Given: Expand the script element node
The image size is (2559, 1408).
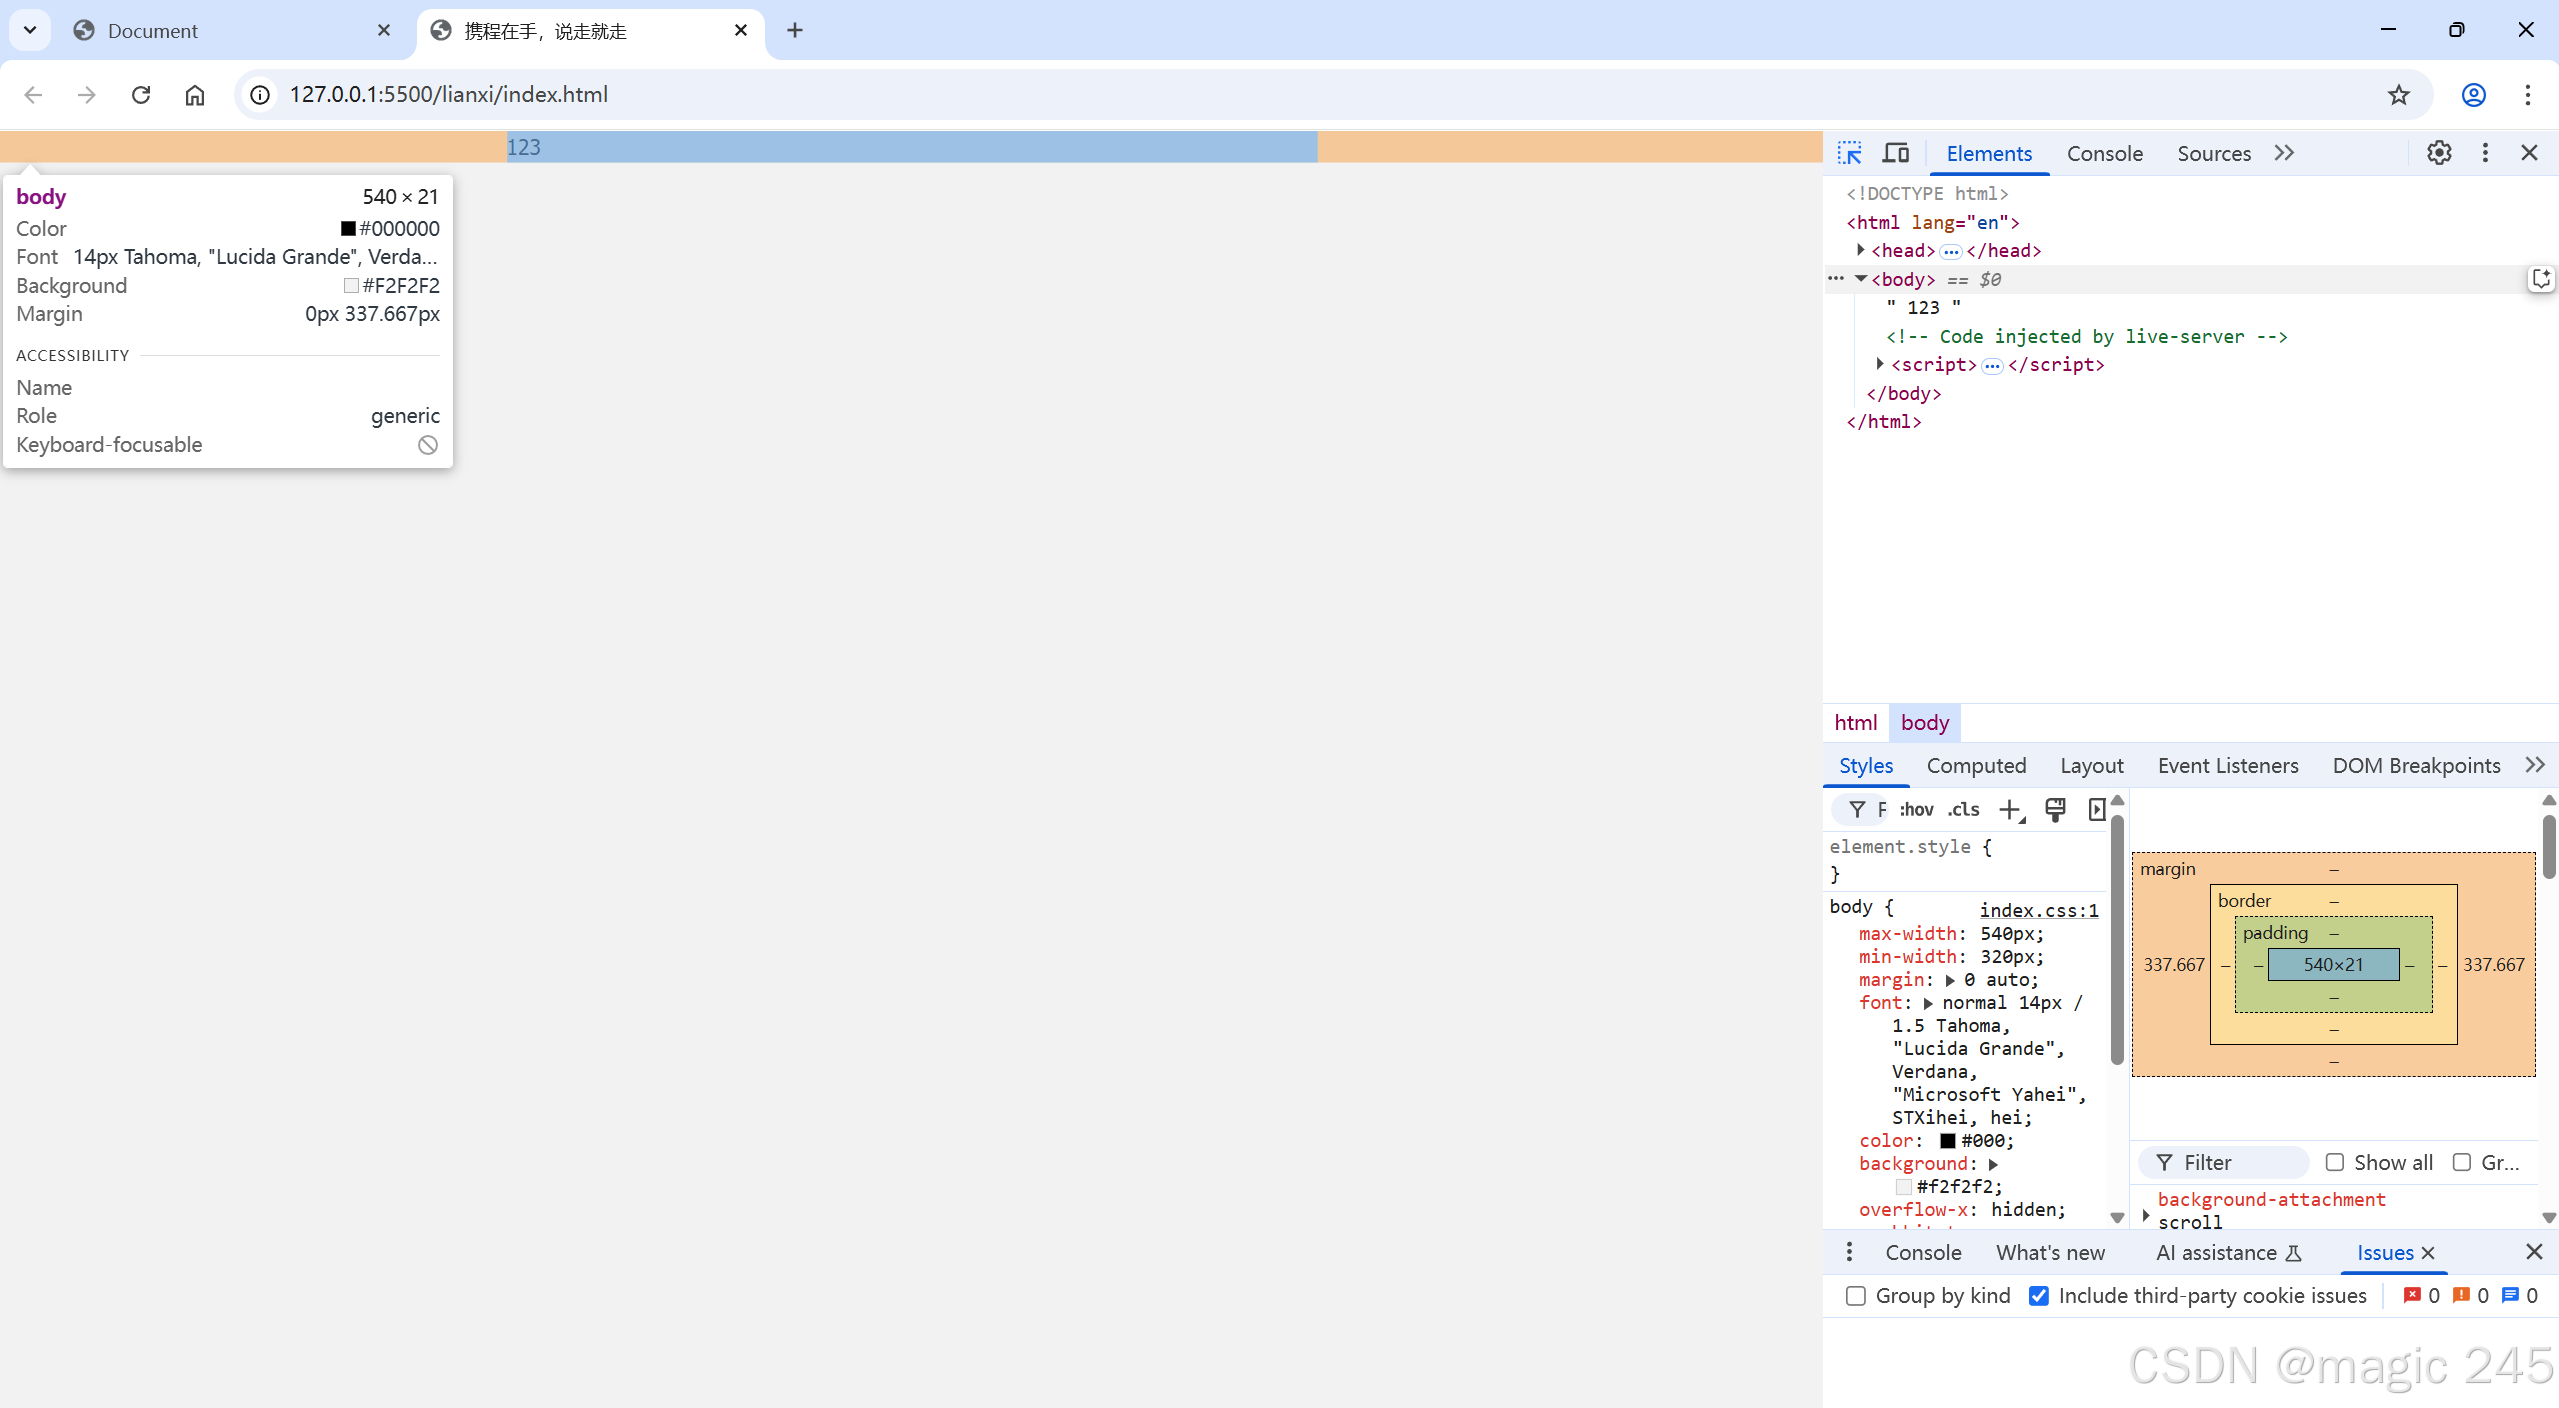Looking at the screenshot, I should (x=1880, y=364).
